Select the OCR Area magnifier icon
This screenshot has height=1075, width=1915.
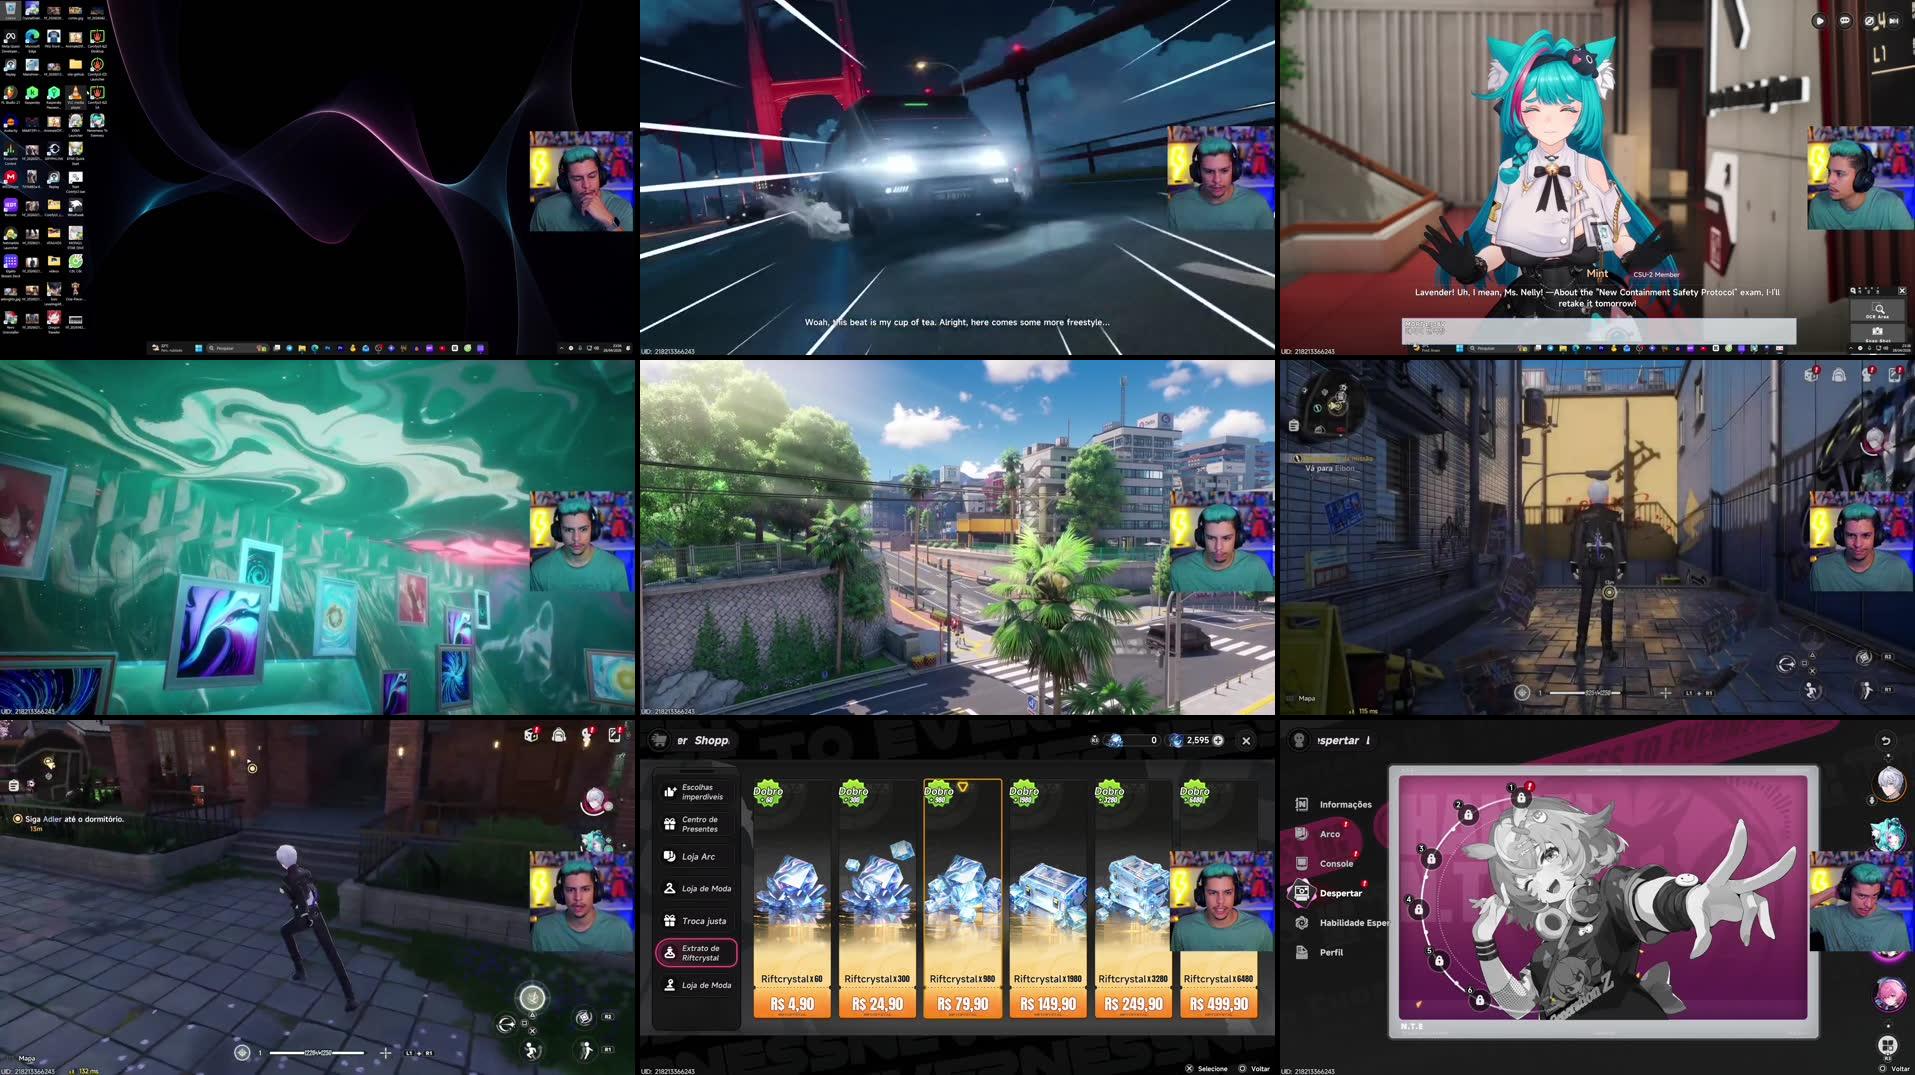coord(1877,309)
